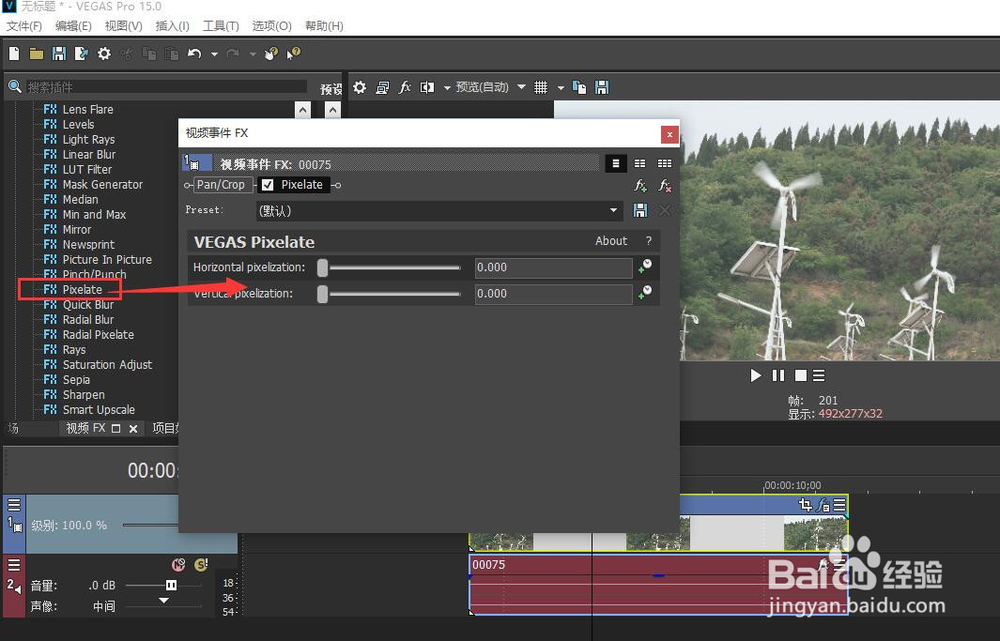Open interactive tutorials icon
Viewport: 1000px width, 641px height.
point(271,54)
